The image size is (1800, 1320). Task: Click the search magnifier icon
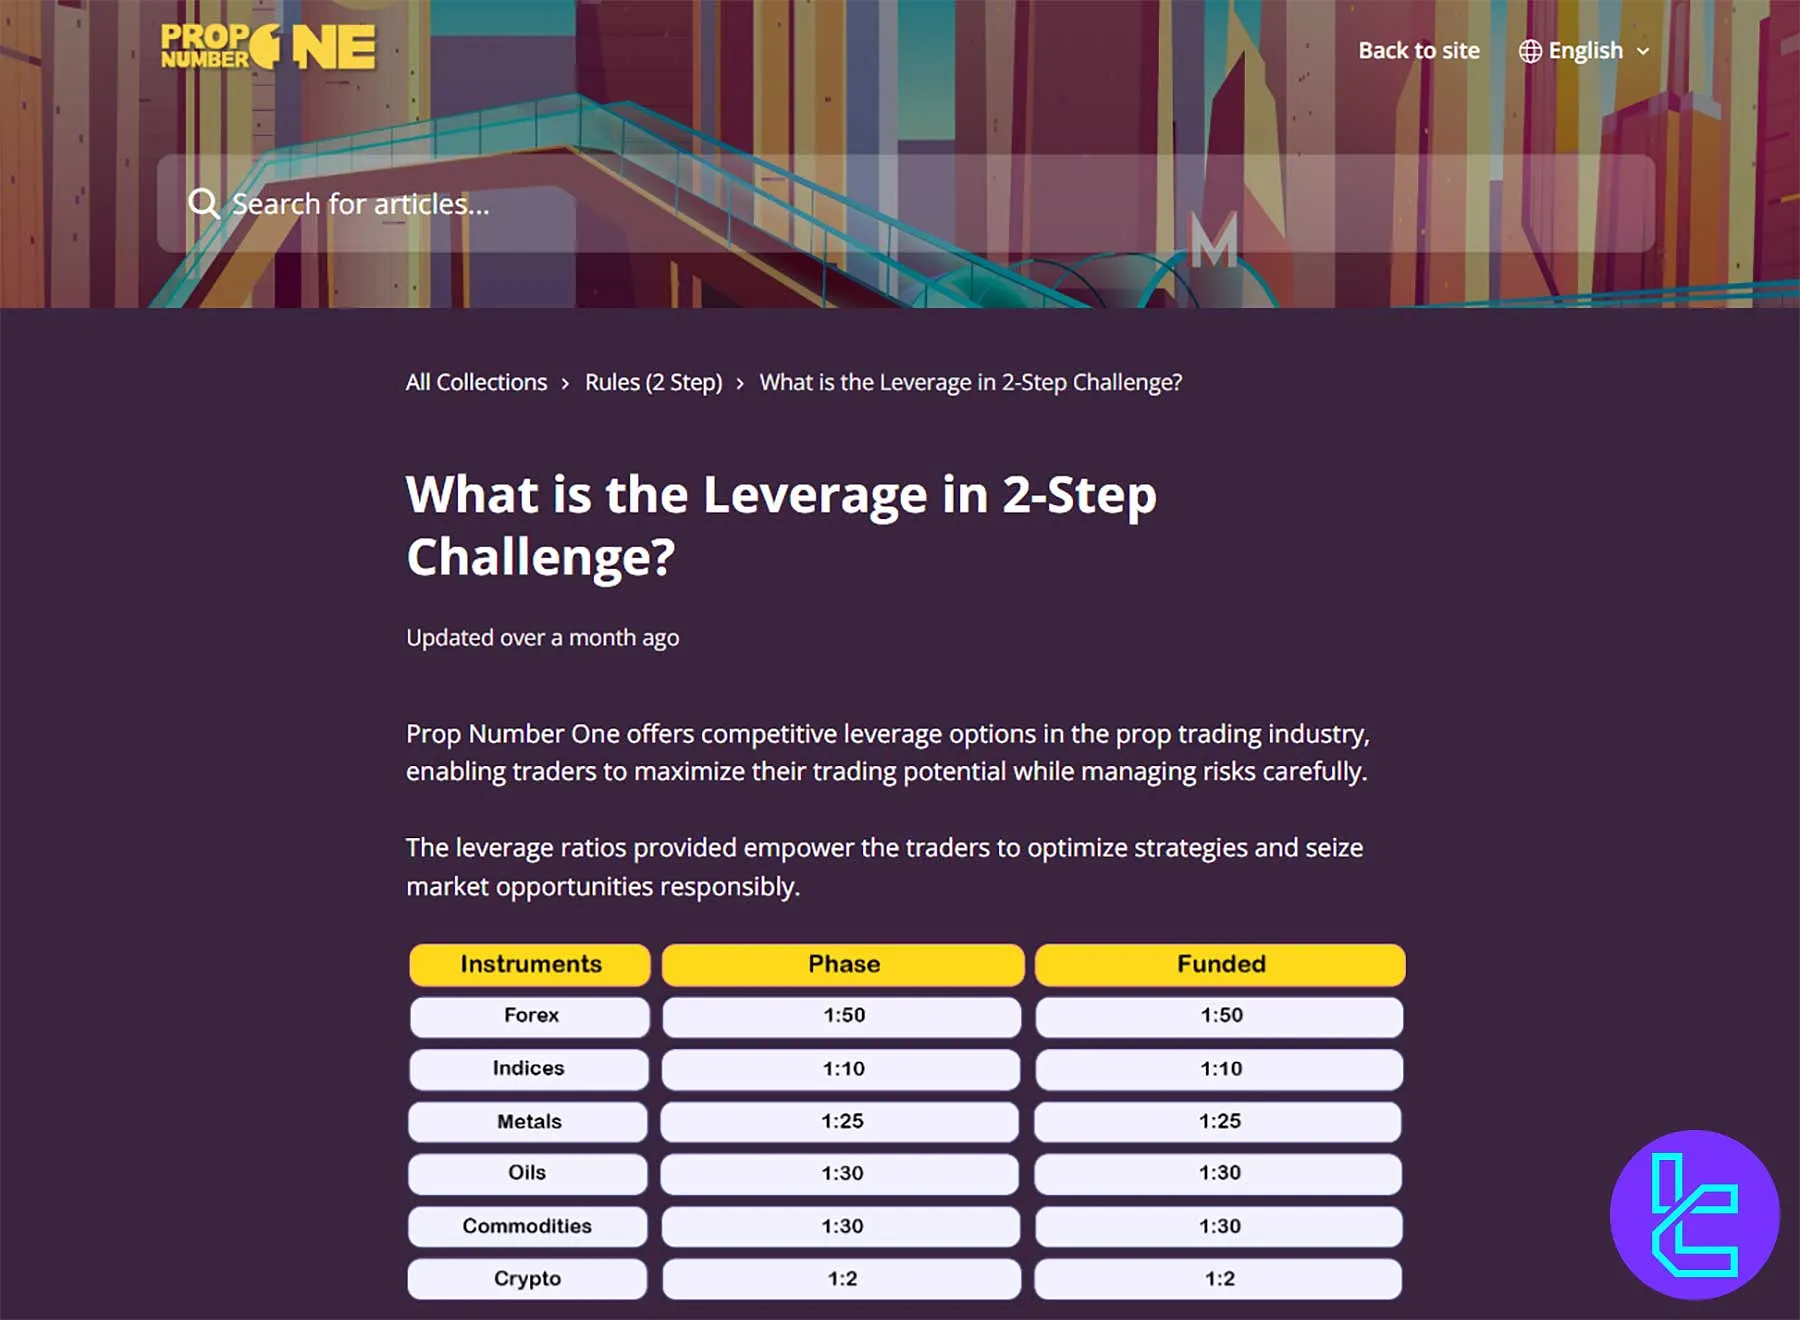(x=204, y=204)
